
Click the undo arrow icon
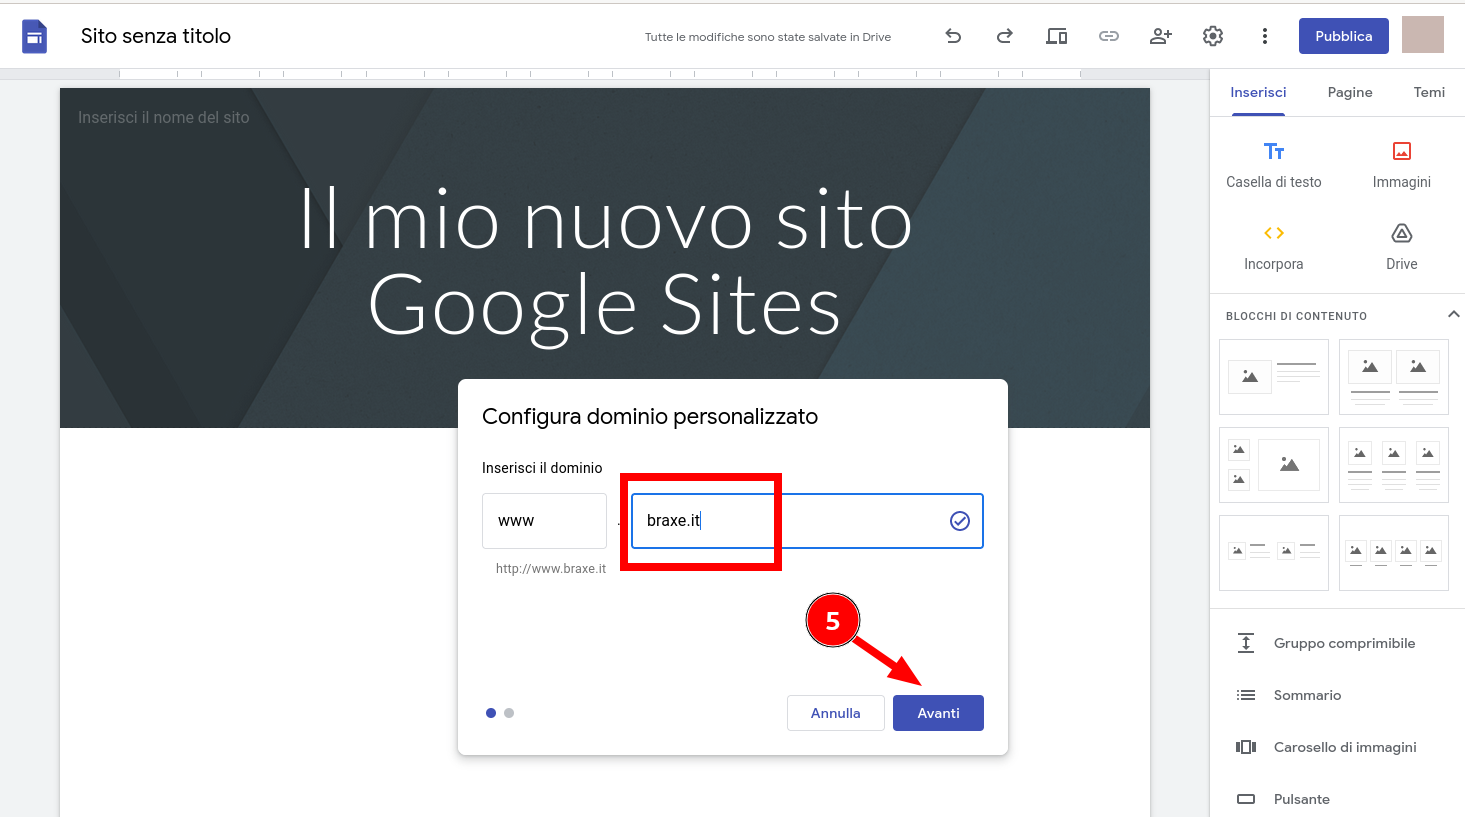(x=953, y=36)
